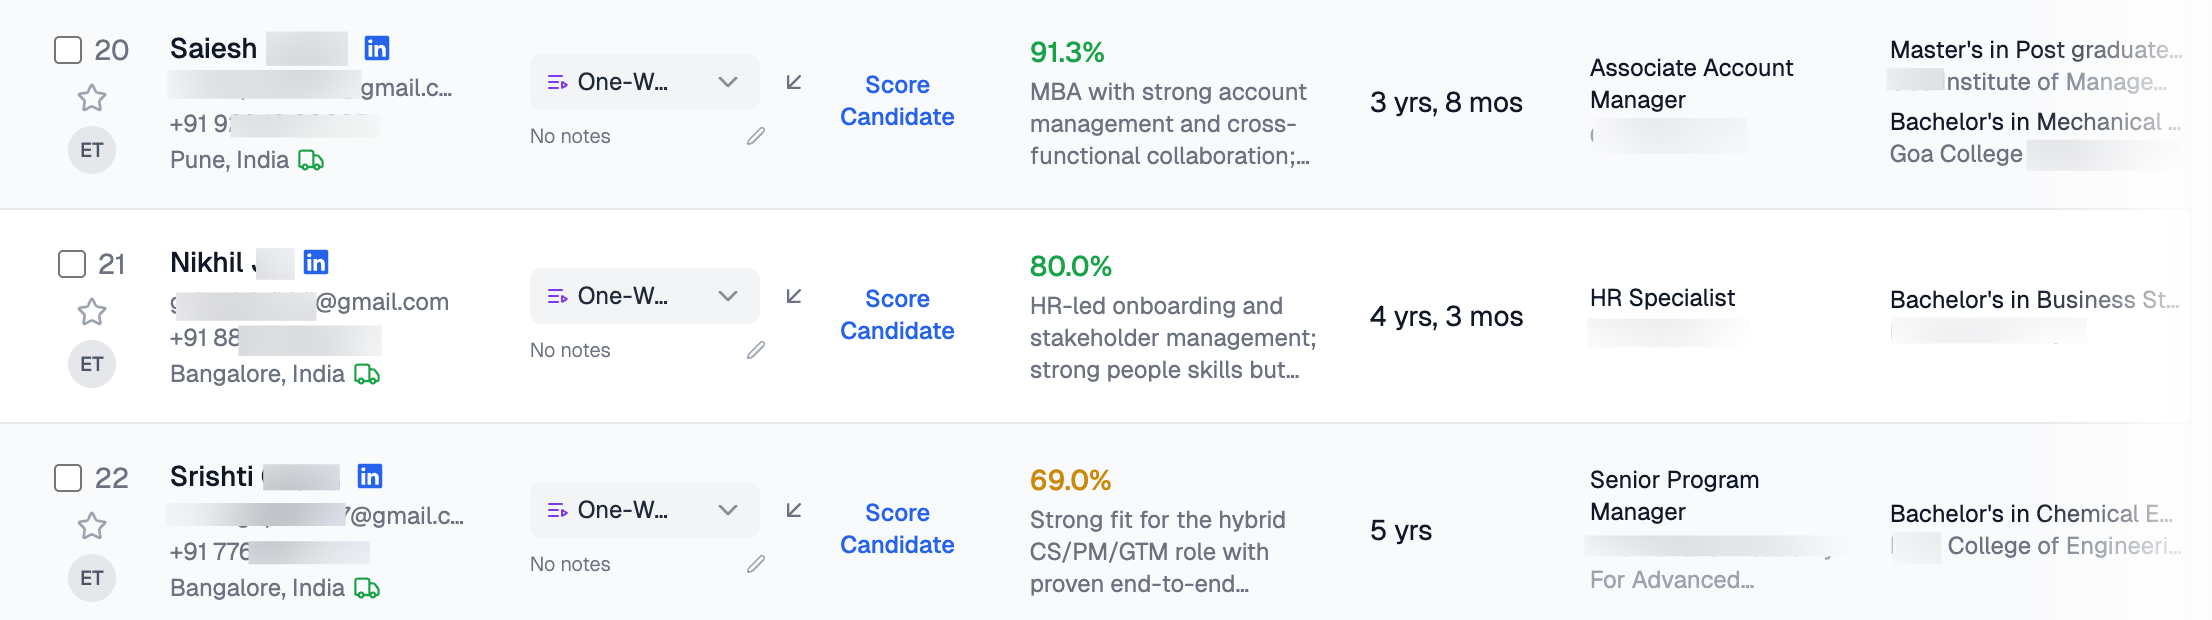This screenshot has width=2212, height=620.
Task: Open Srishti's 69.0% match score
Action: (1070, 480)
